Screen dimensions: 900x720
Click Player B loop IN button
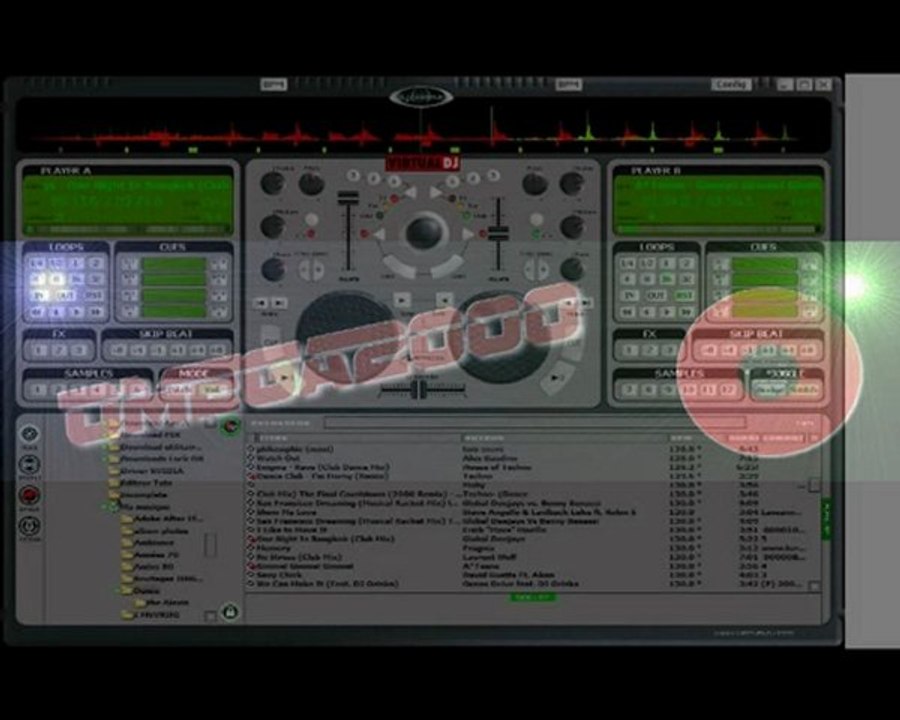(x=630, y=296)
